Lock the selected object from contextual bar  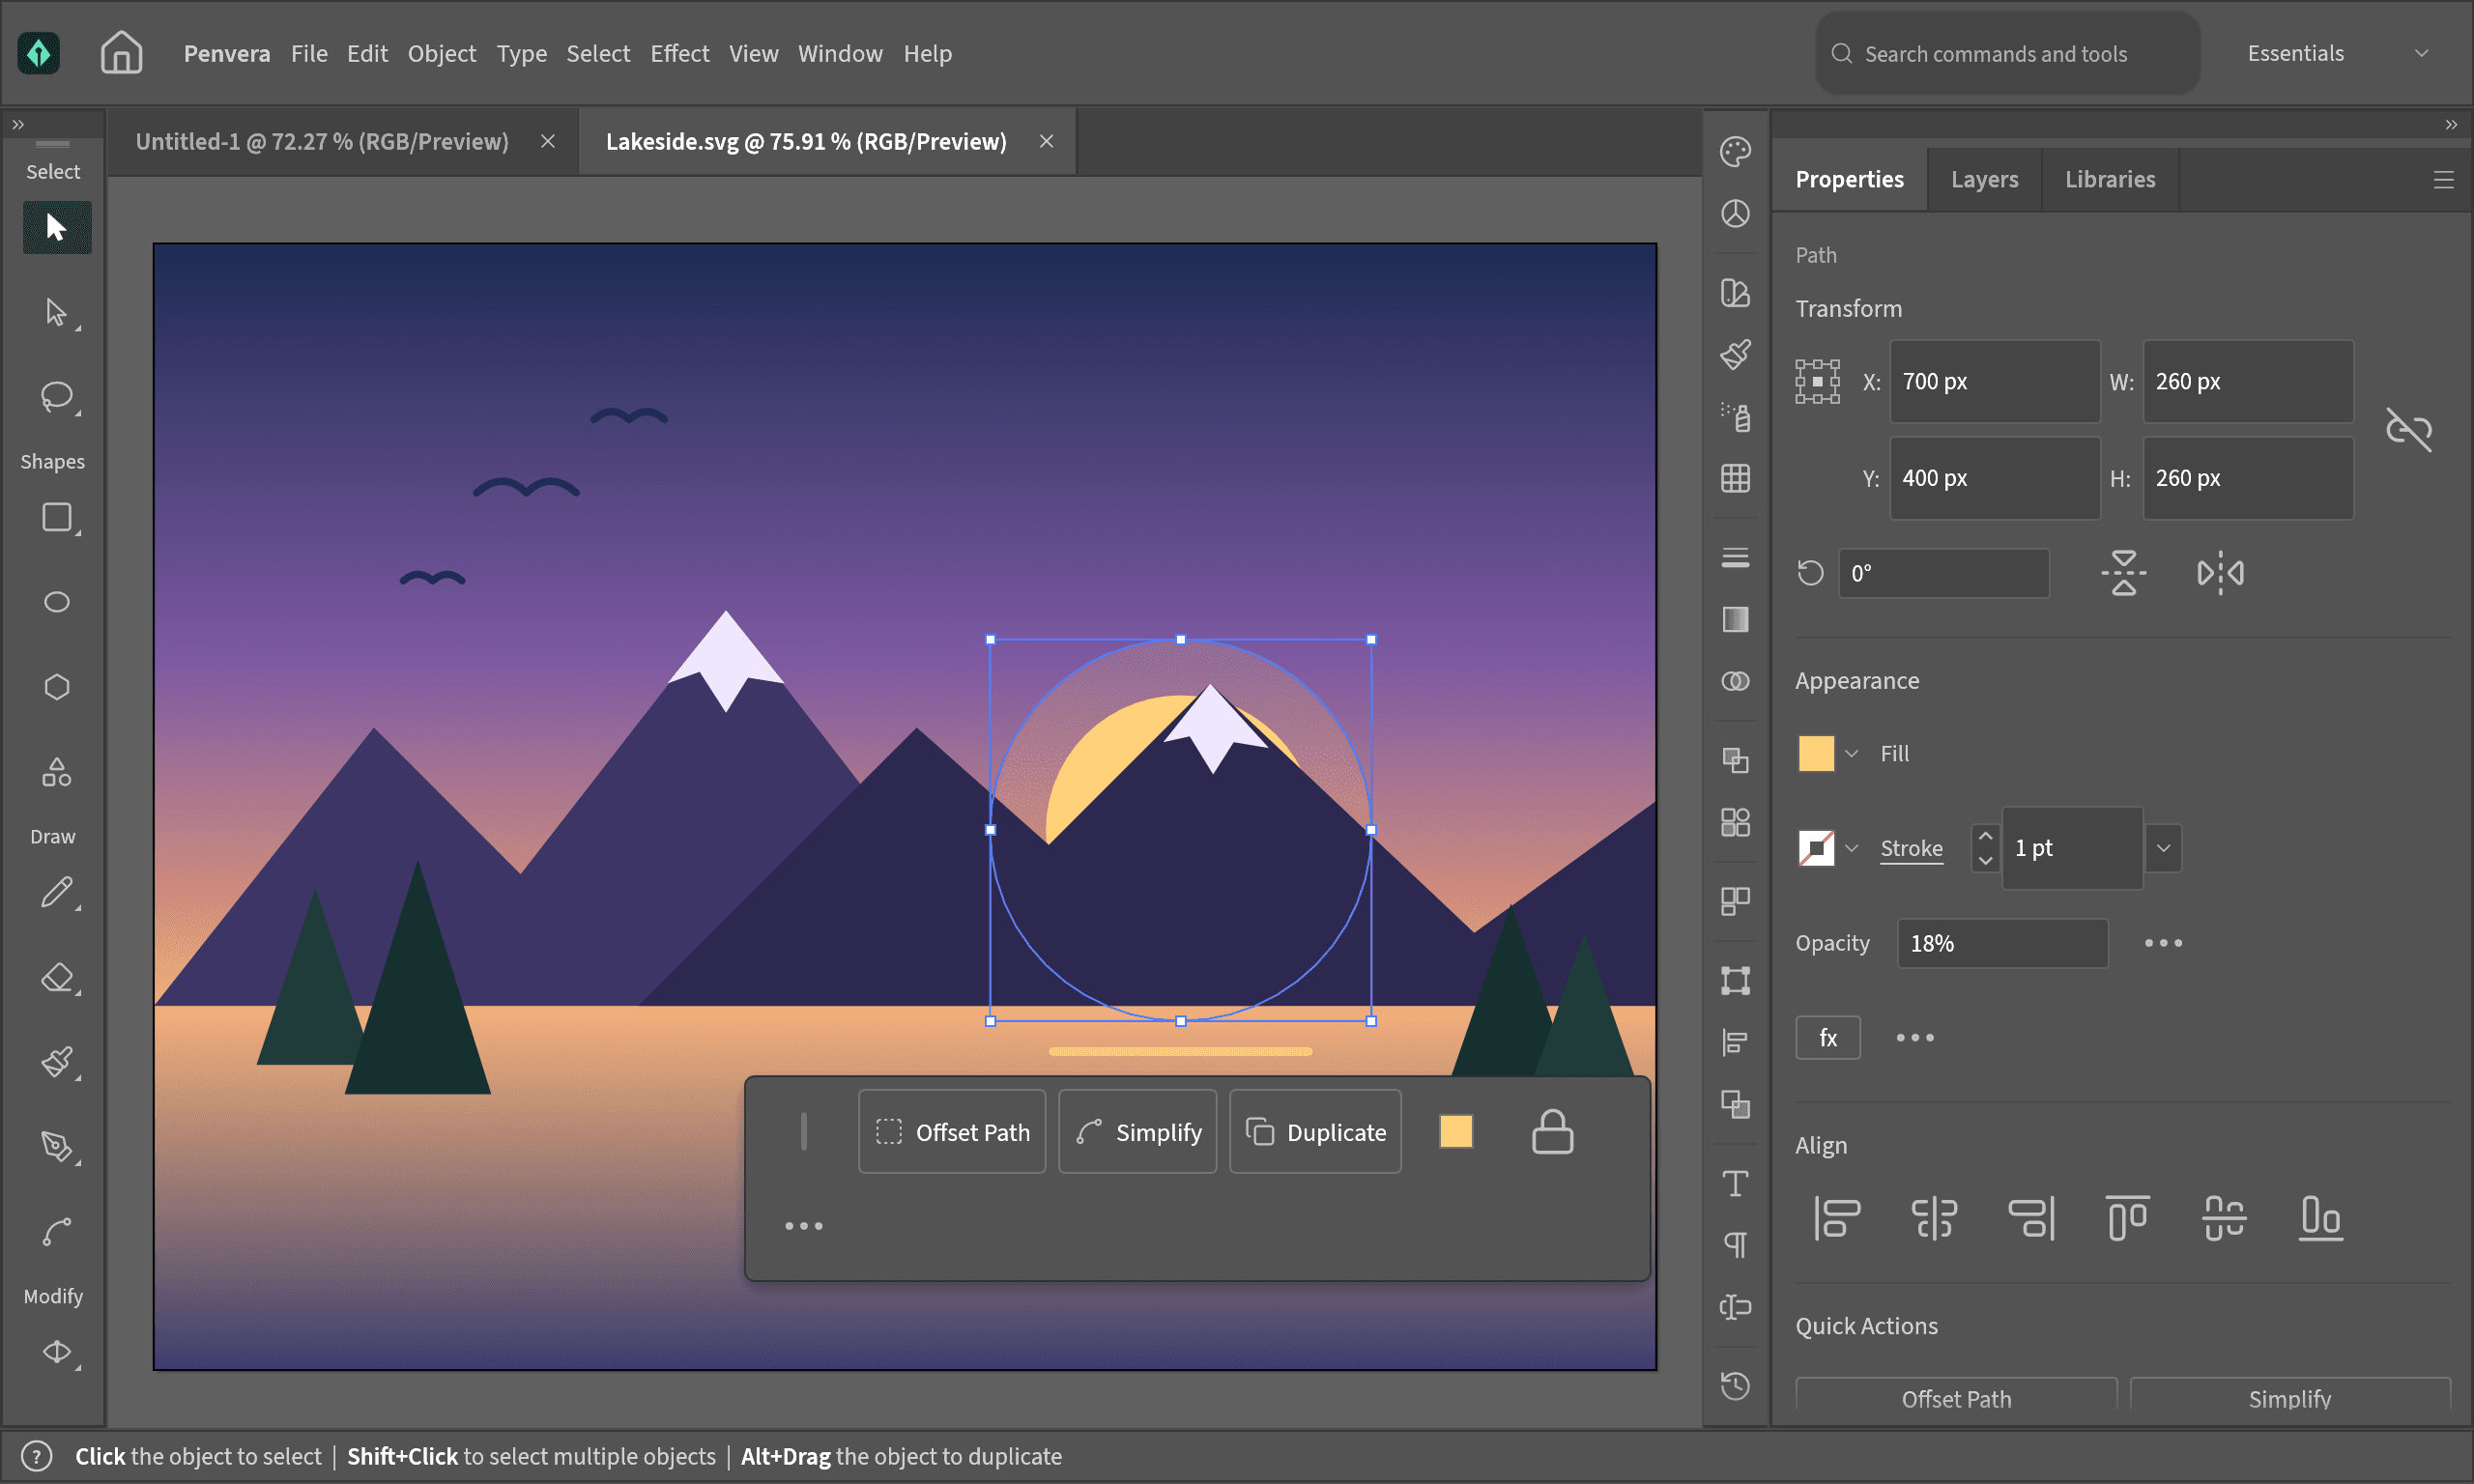[x=1552, y=1132]
